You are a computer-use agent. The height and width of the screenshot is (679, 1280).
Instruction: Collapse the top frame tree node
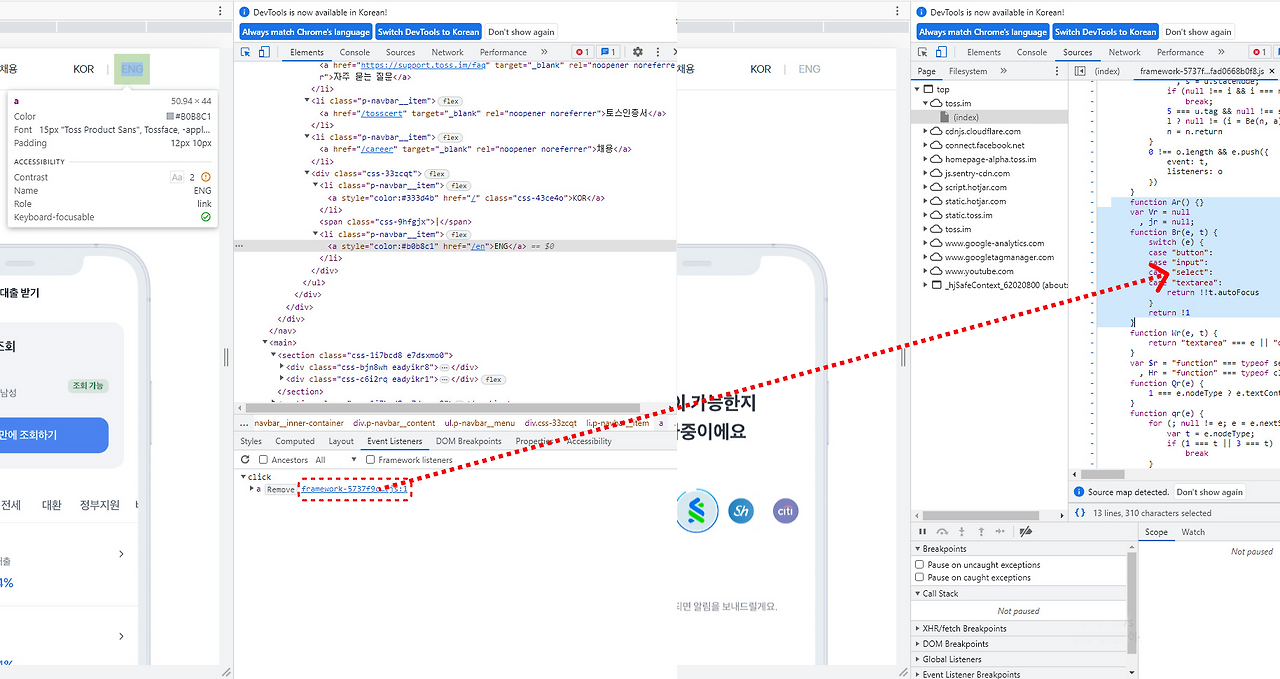[x=918, y=89]
